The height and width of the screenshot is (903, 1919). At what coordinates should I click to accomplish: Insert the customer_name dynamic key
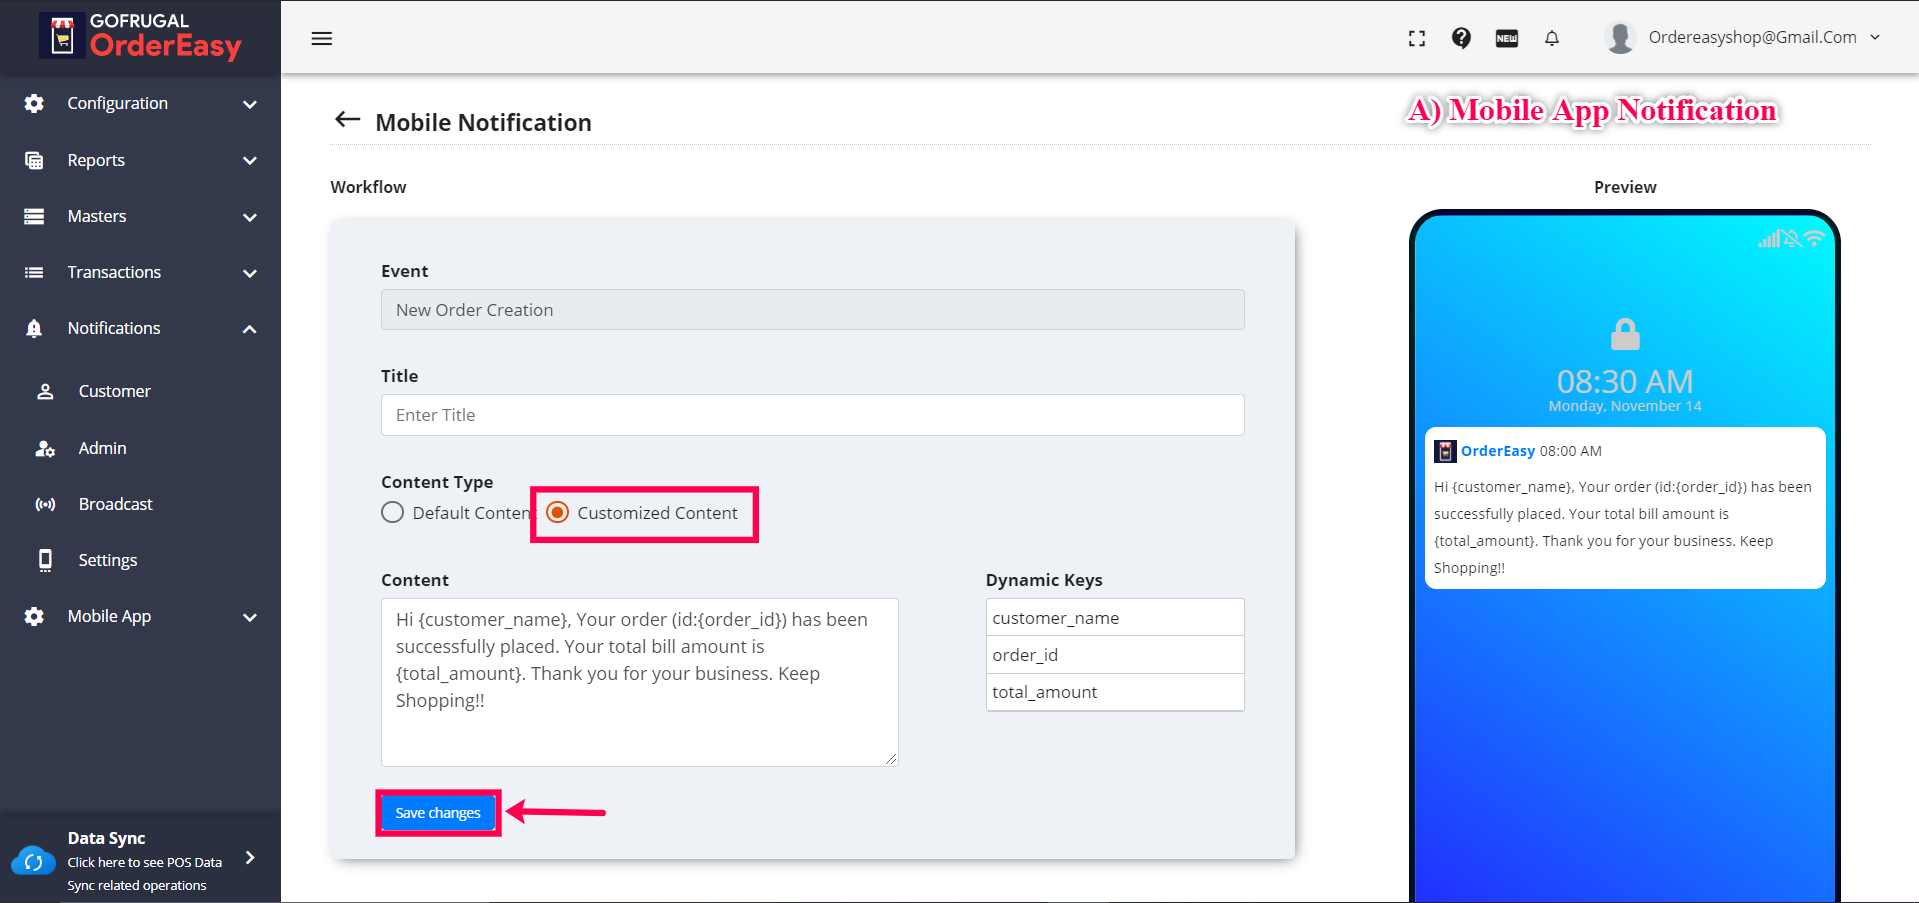point(1114,618)
